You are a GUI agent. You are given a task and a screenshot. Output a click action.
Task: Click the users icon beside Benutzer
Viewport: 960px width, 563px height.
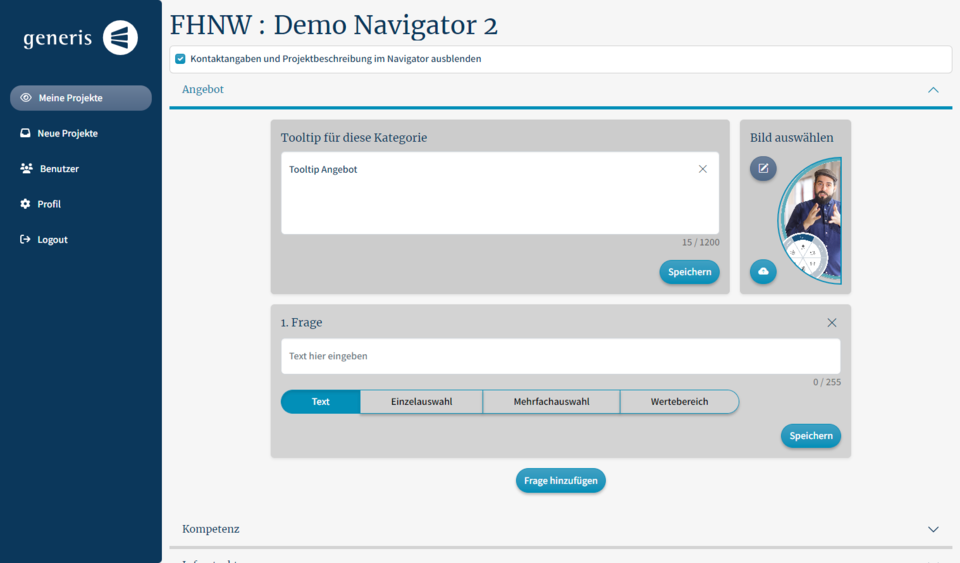point(26,168)
